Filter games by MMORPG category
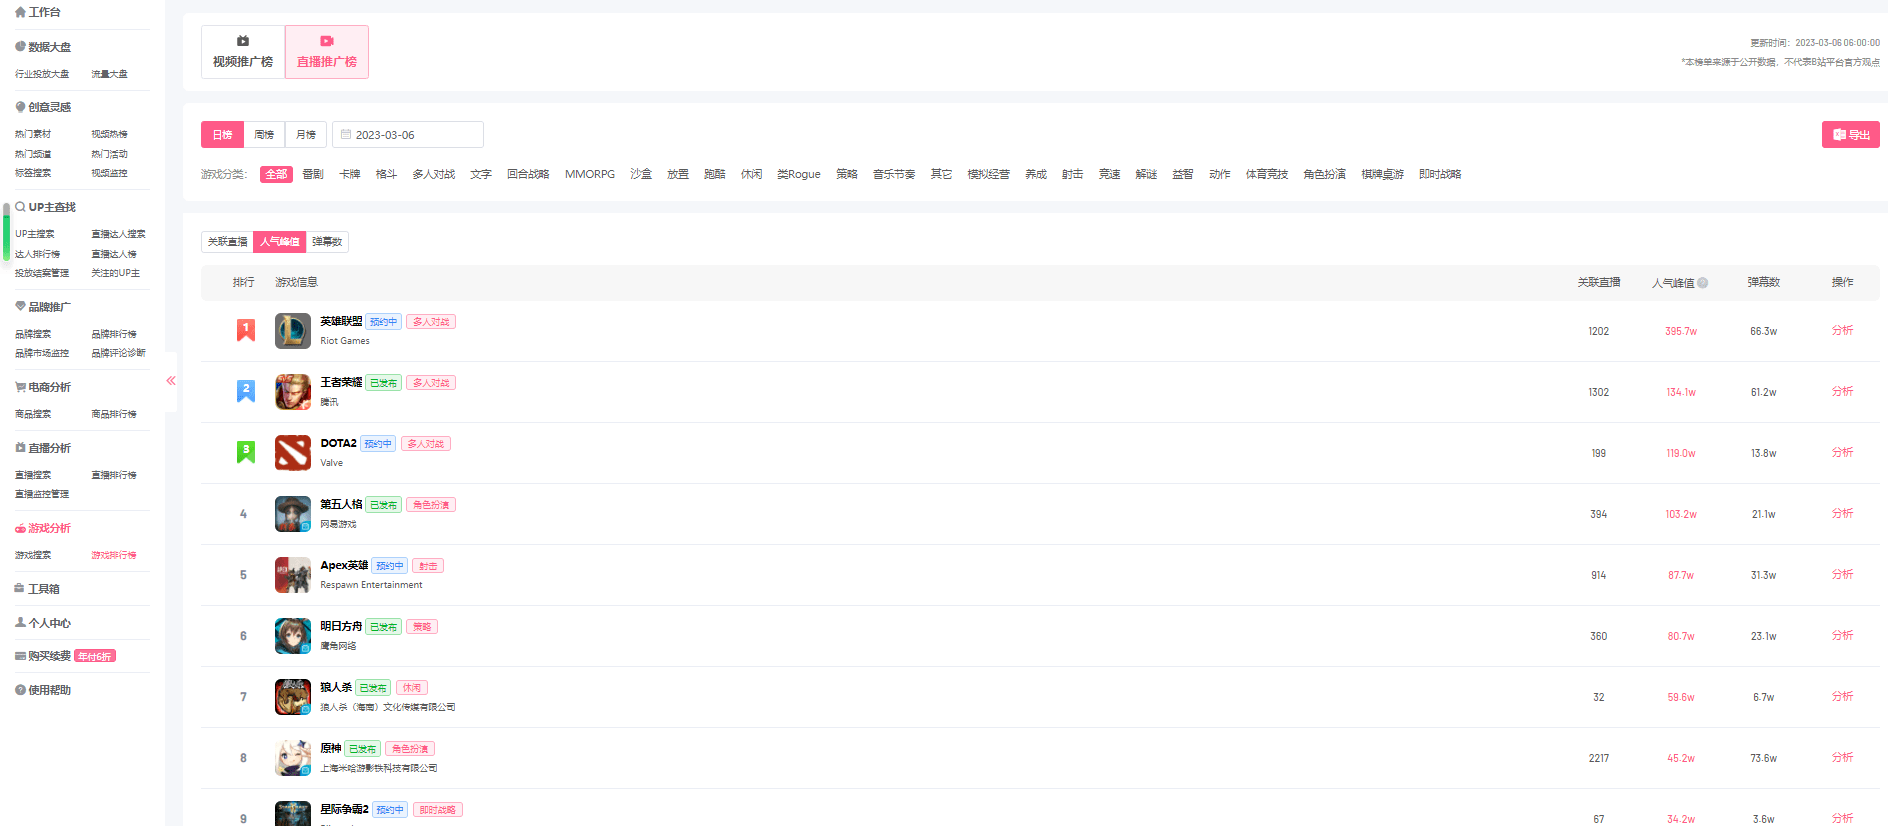Screen dimensions: 1888x826 coord(590,174)
